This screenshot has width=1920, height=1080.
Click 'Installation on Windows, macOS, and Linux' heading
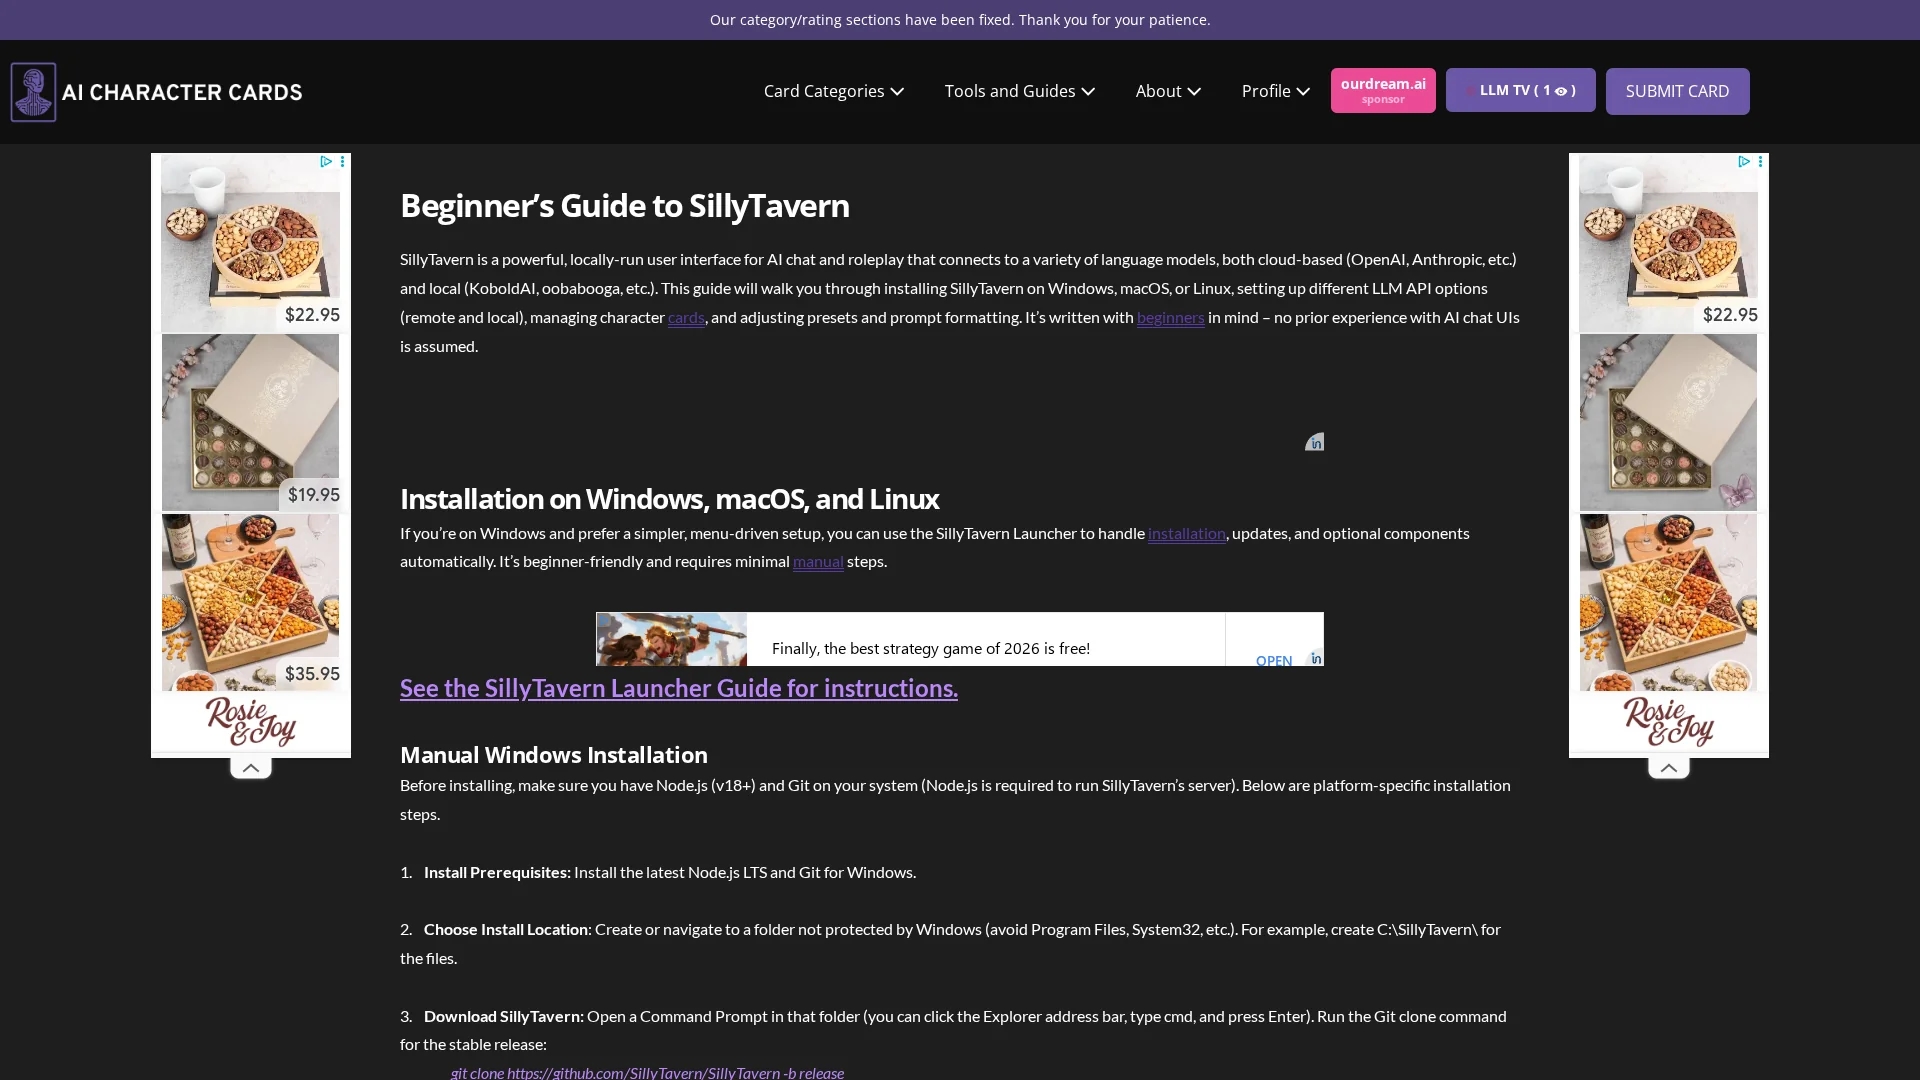[669, 498]
